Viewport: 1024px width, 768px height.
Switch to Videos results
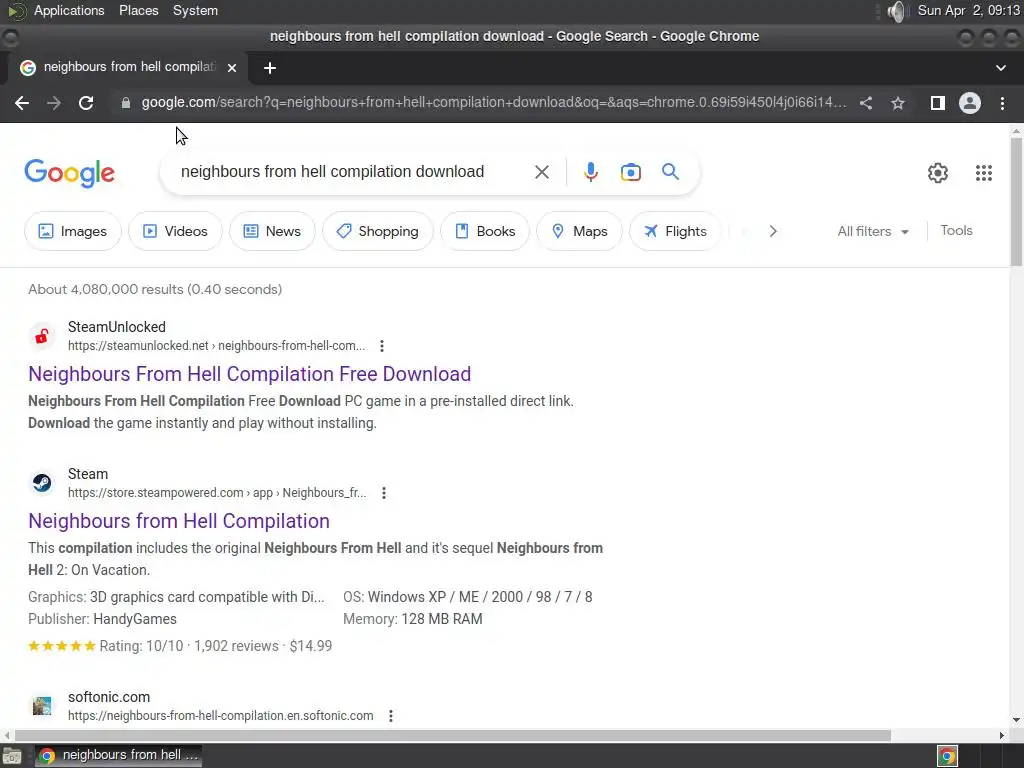[x=175, y=231]
